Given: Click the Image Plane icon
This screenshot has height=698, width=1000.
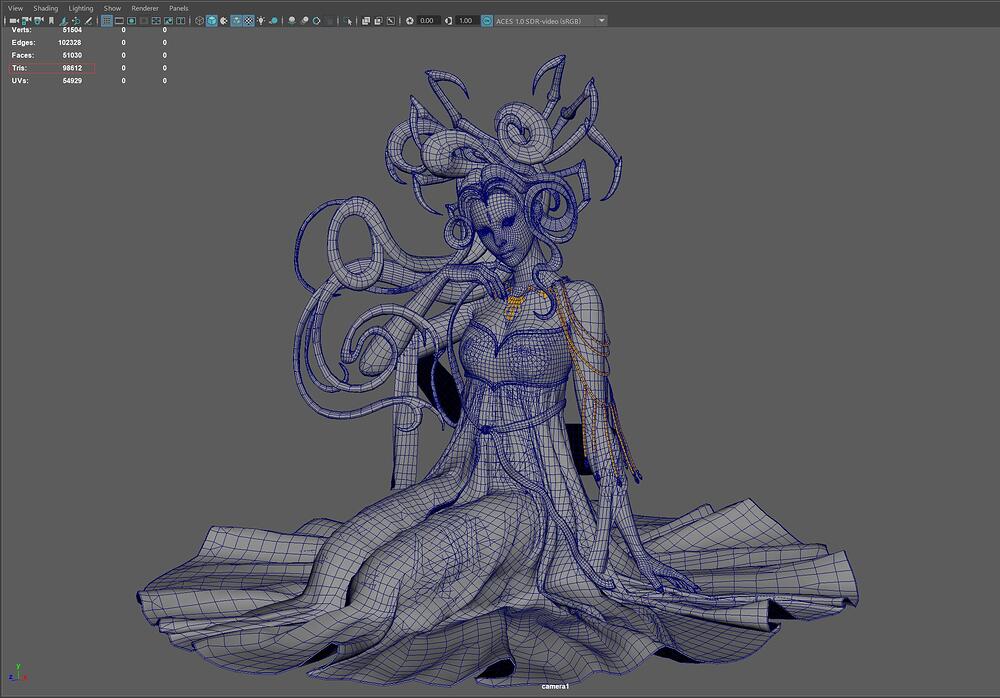Looking at the screenshot, I should 63,20.
